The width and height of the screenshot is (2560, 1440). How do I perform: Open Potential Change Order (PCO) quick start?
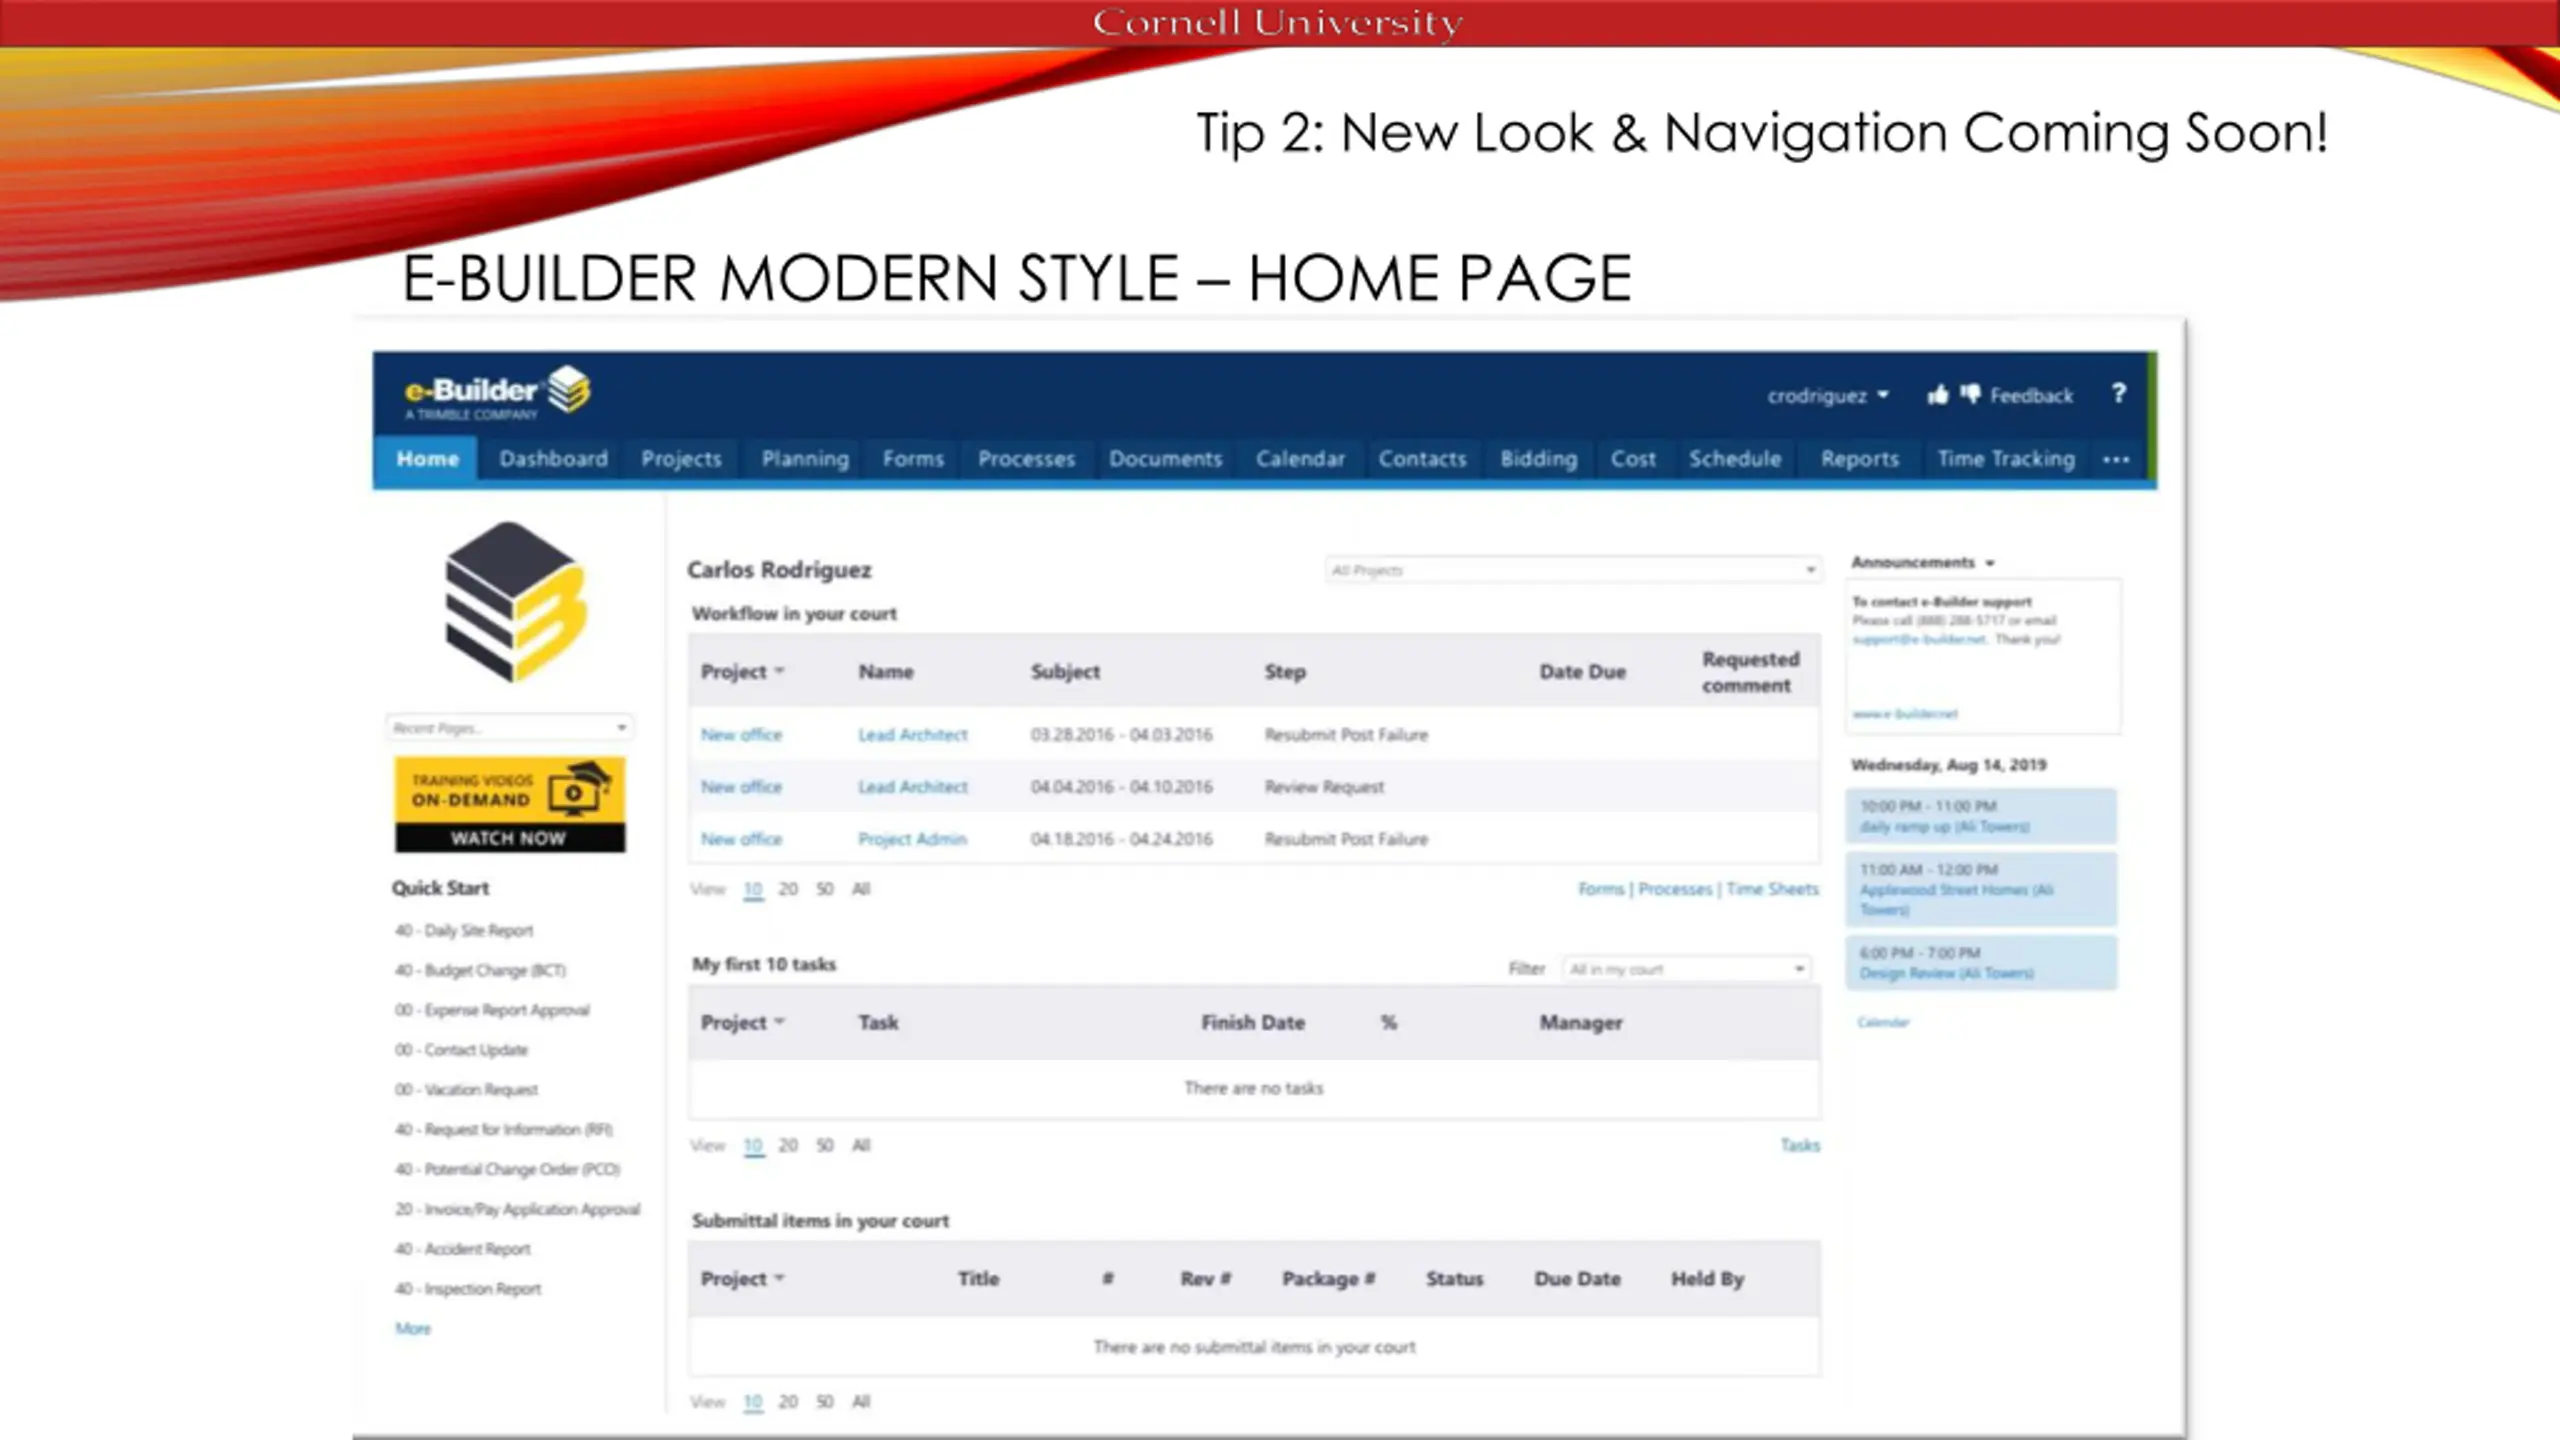coord(507,1169)
